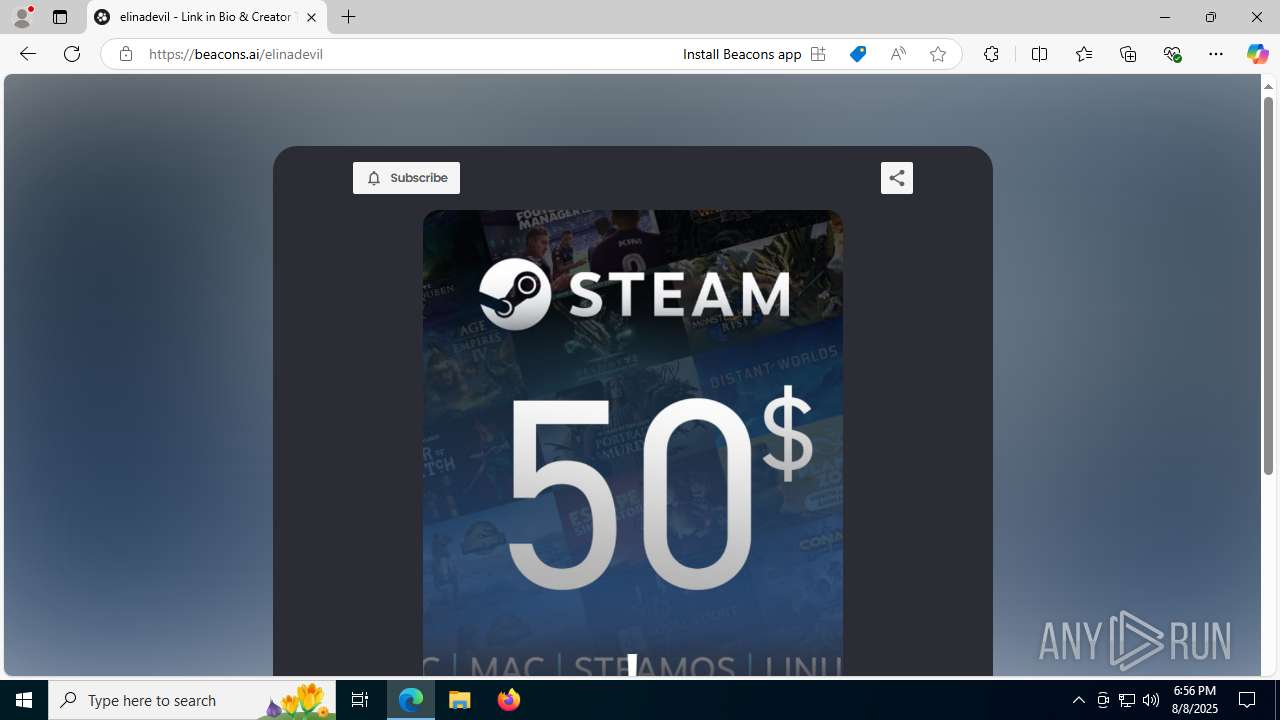Install Beacons app icon in address bar

tap(818, 54)
